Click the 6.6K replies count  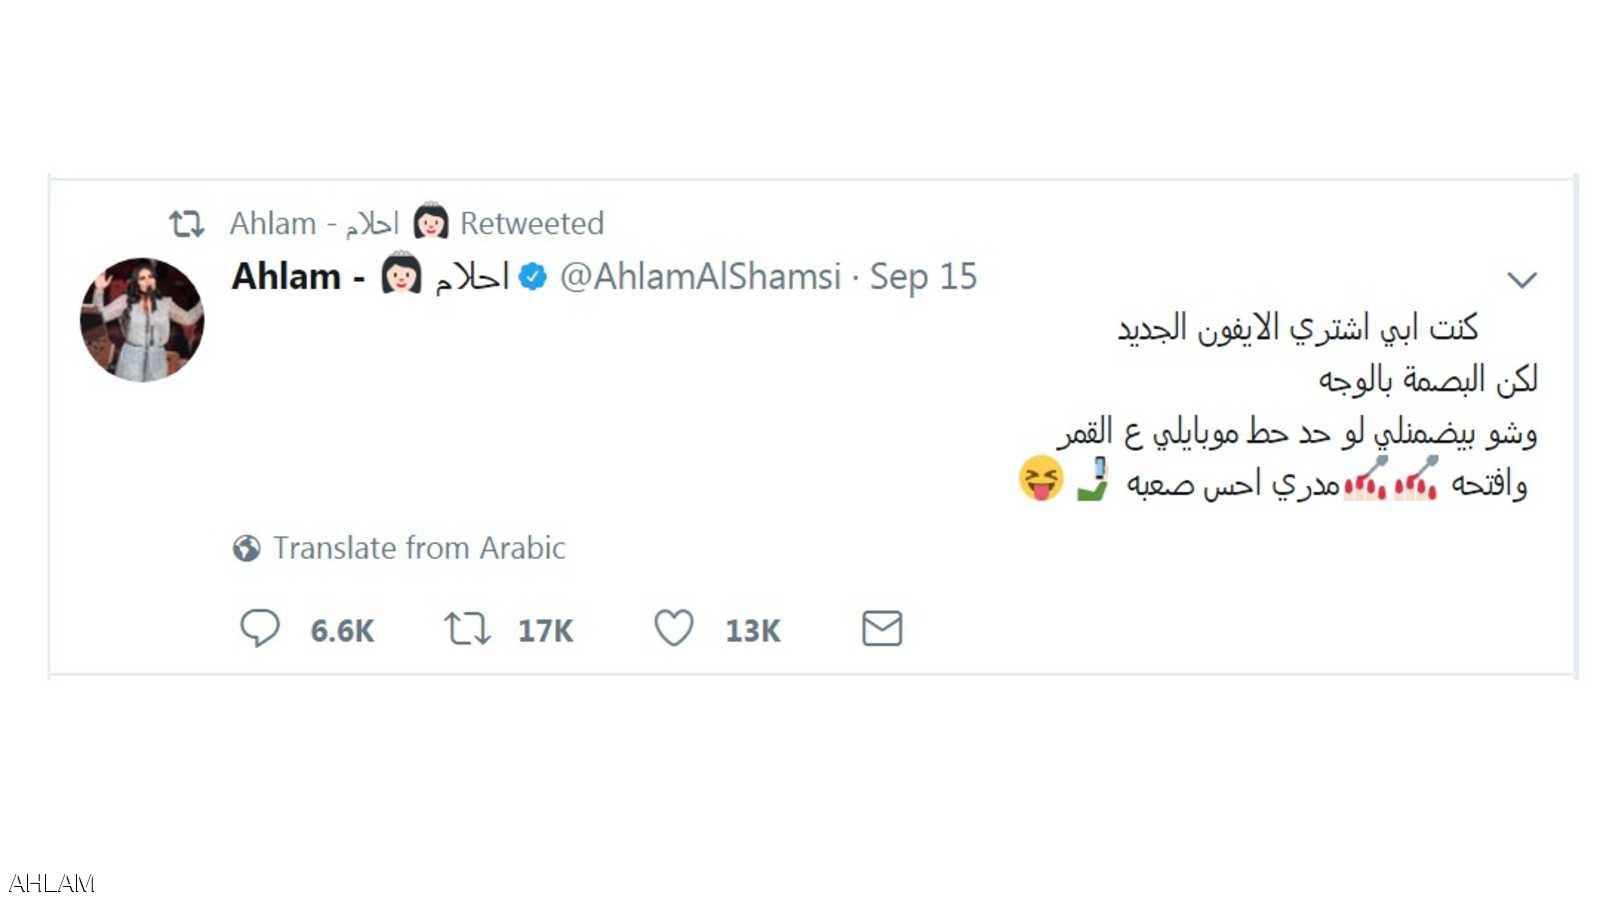(342, 631)
